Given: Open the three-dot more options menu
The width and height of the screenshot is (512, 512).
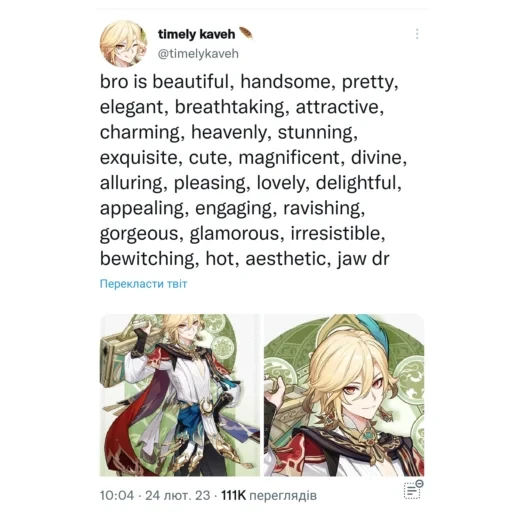Looking at the screenshot, I should coord(417,34).
